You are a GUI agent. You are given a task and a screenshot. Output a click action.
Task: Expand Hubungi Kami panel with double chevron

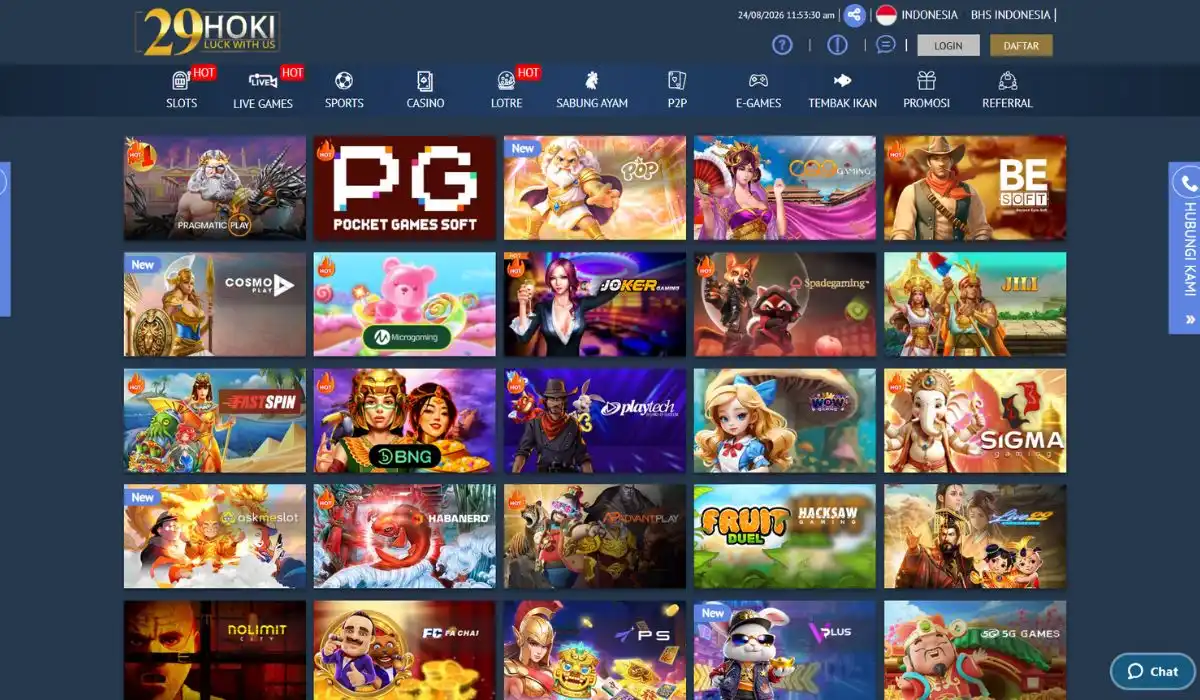pyautogui.click(x=1190, y=320)
